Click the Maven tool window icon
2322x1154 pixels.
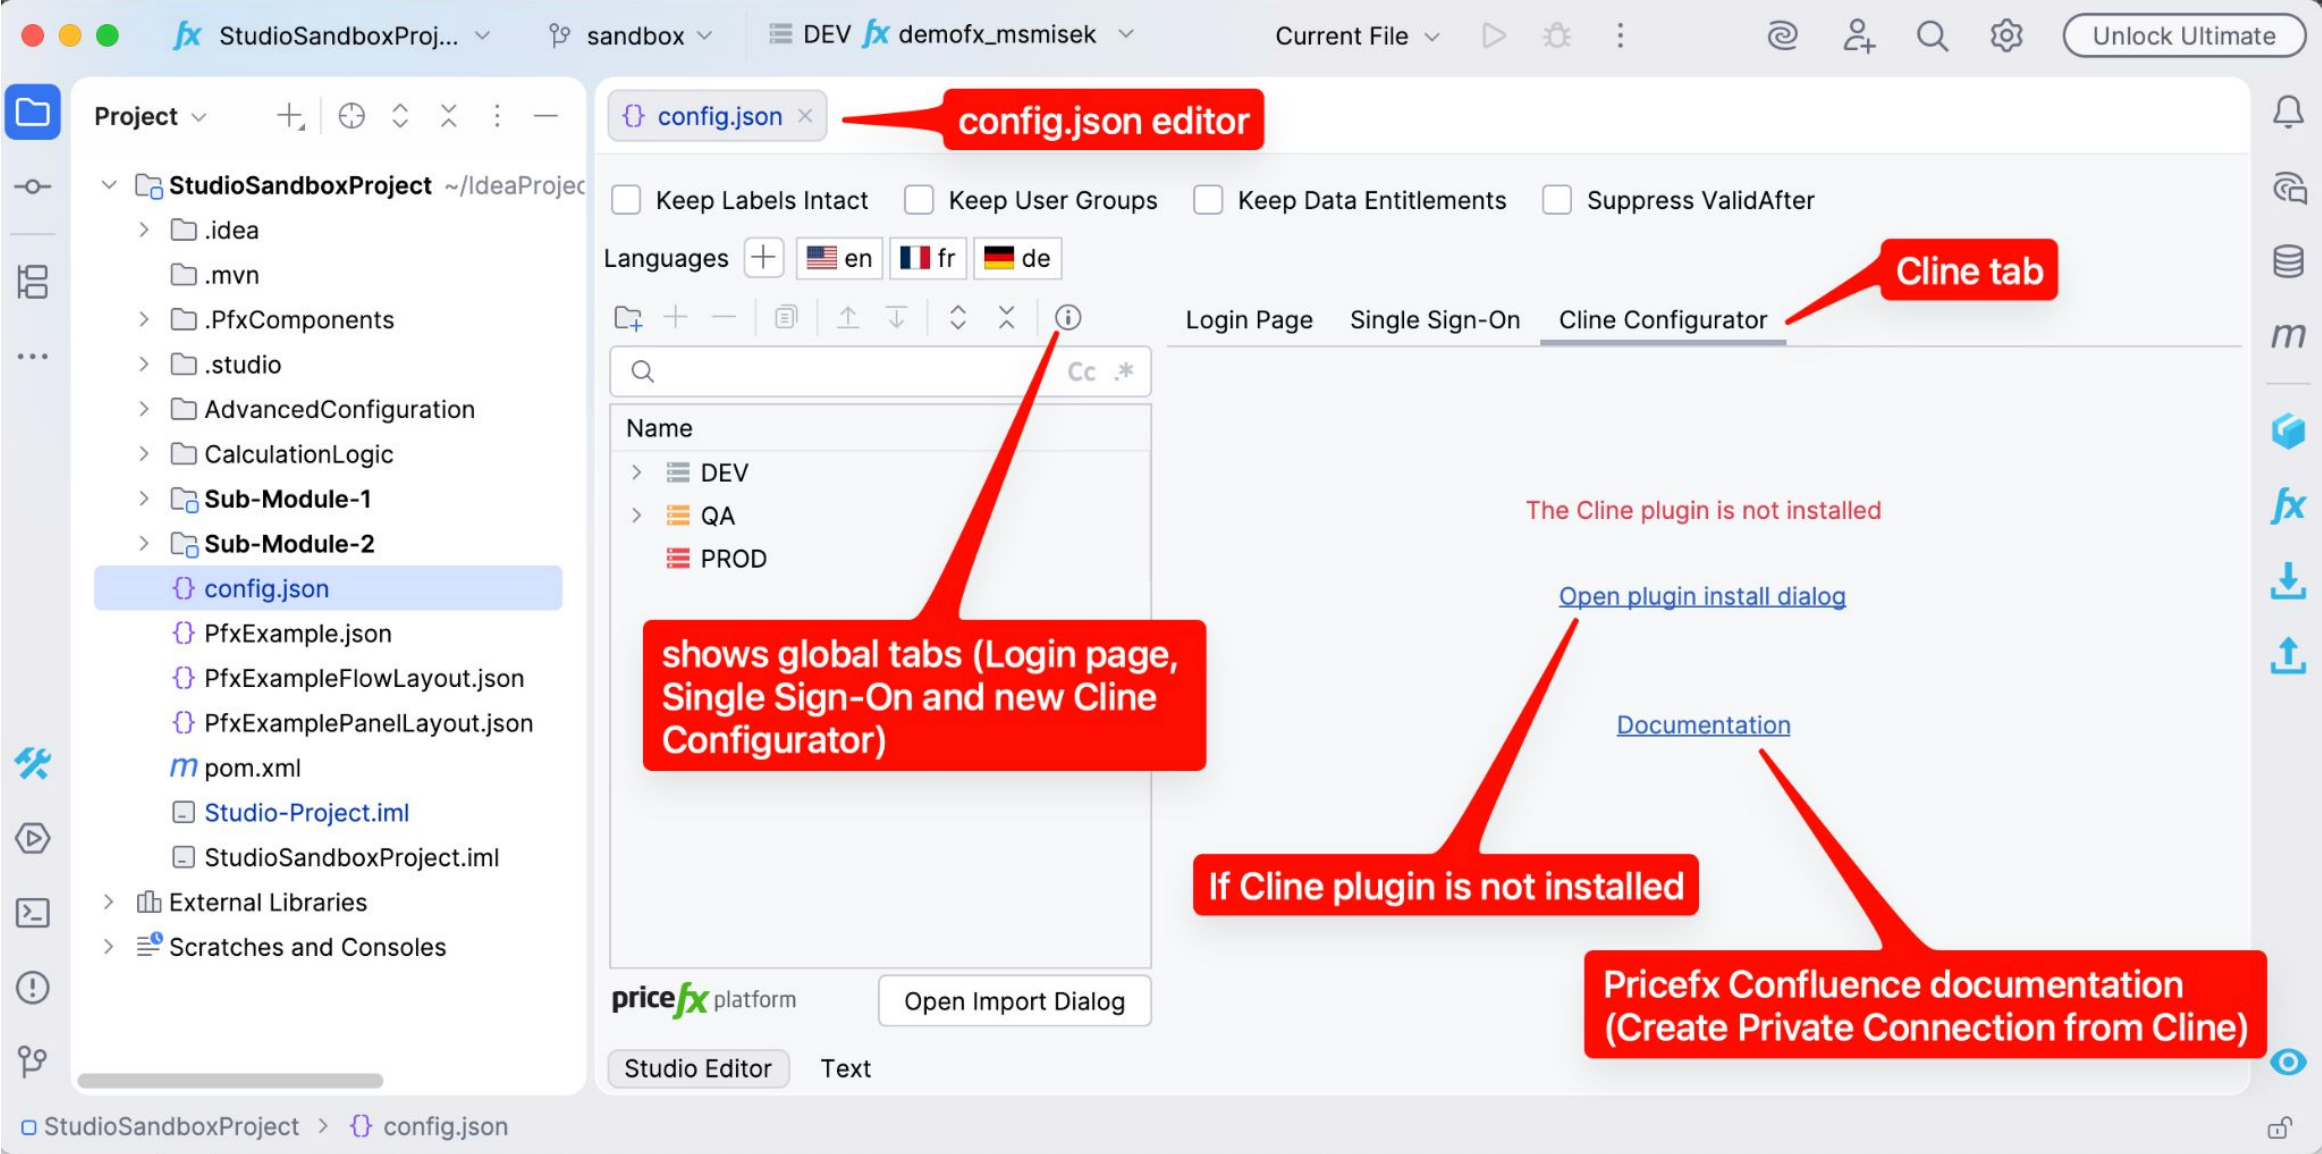point(2288,334)
